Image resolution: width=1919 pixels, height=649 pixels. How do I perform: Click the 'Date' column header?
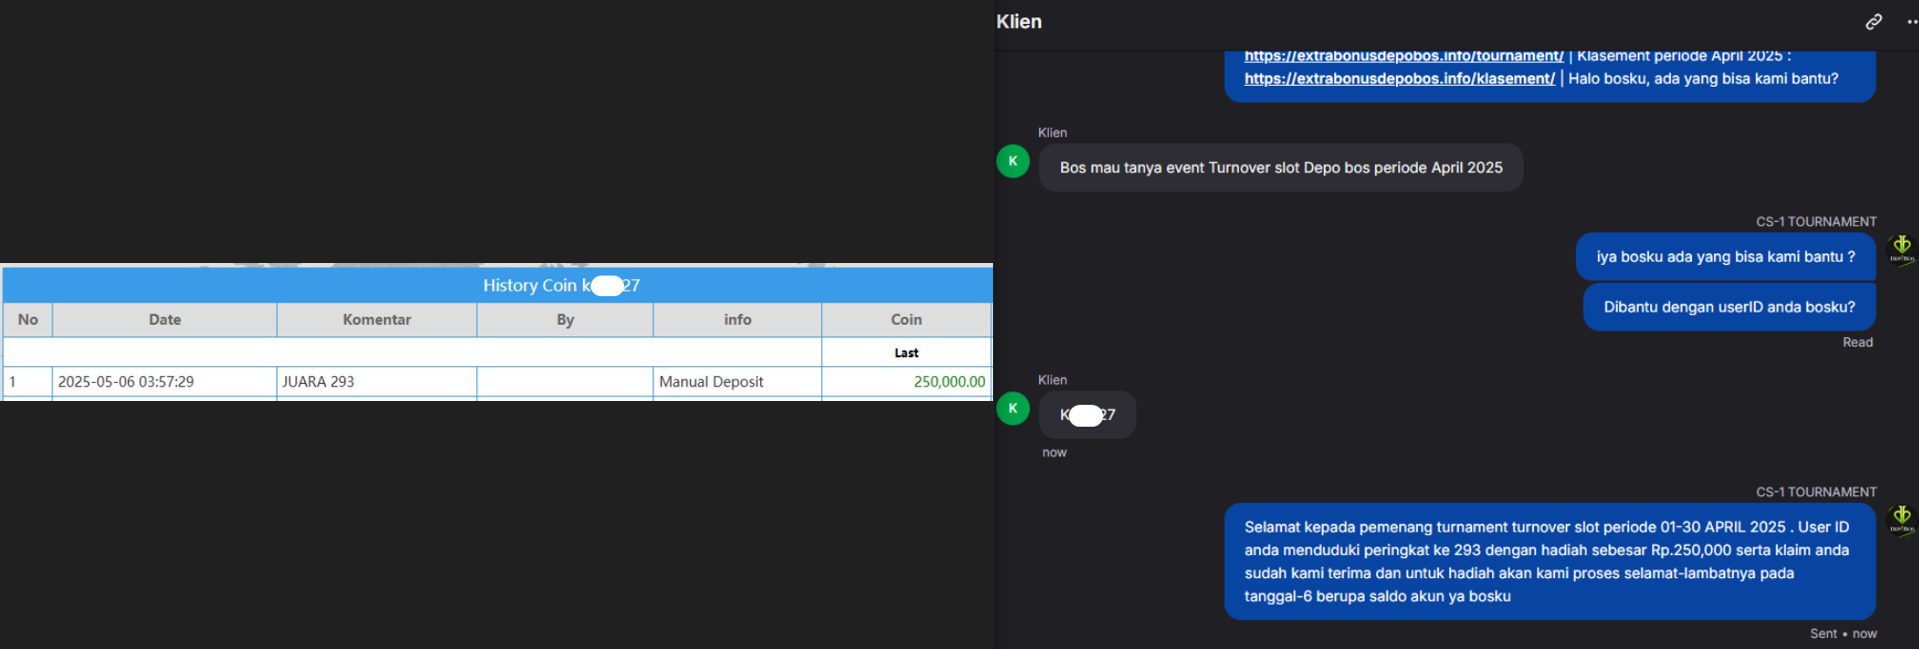(x=165, y=320)
